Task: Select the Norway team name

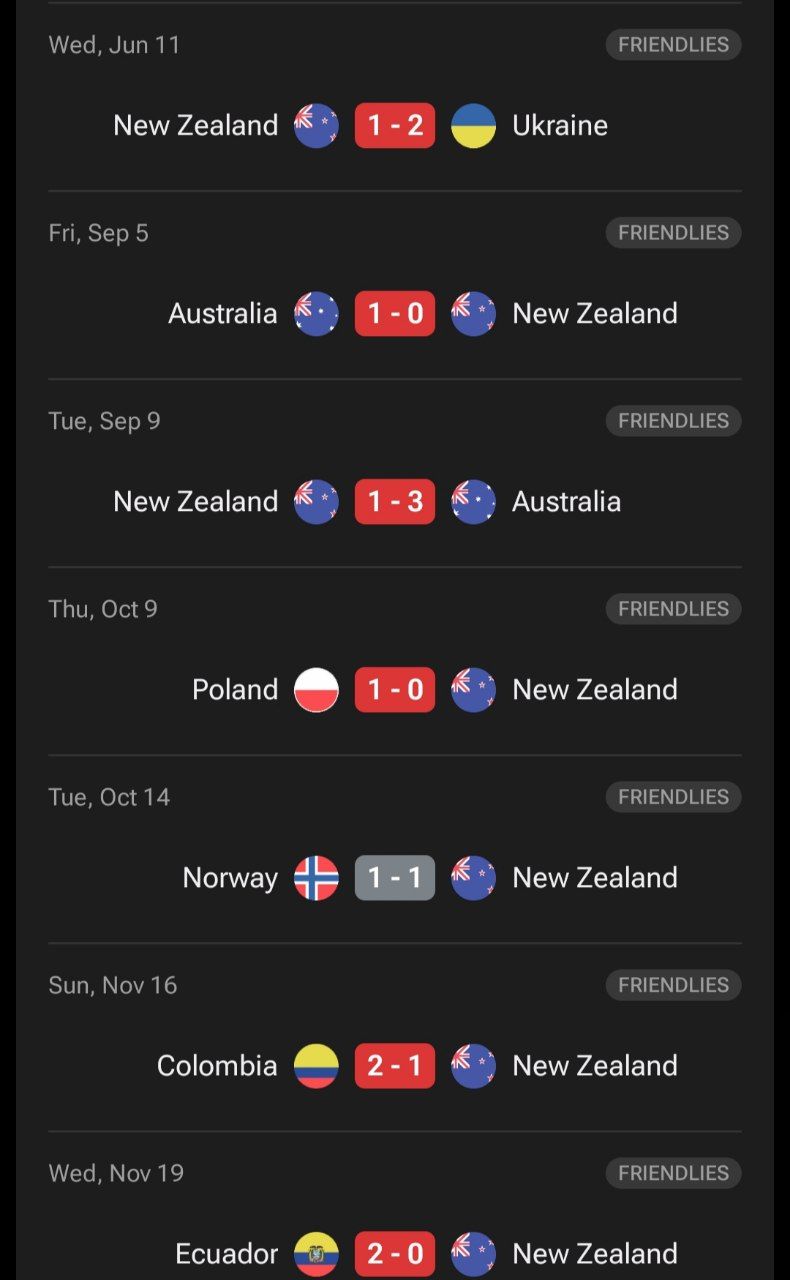Action: pyautogui.click(x=230, y=878)
